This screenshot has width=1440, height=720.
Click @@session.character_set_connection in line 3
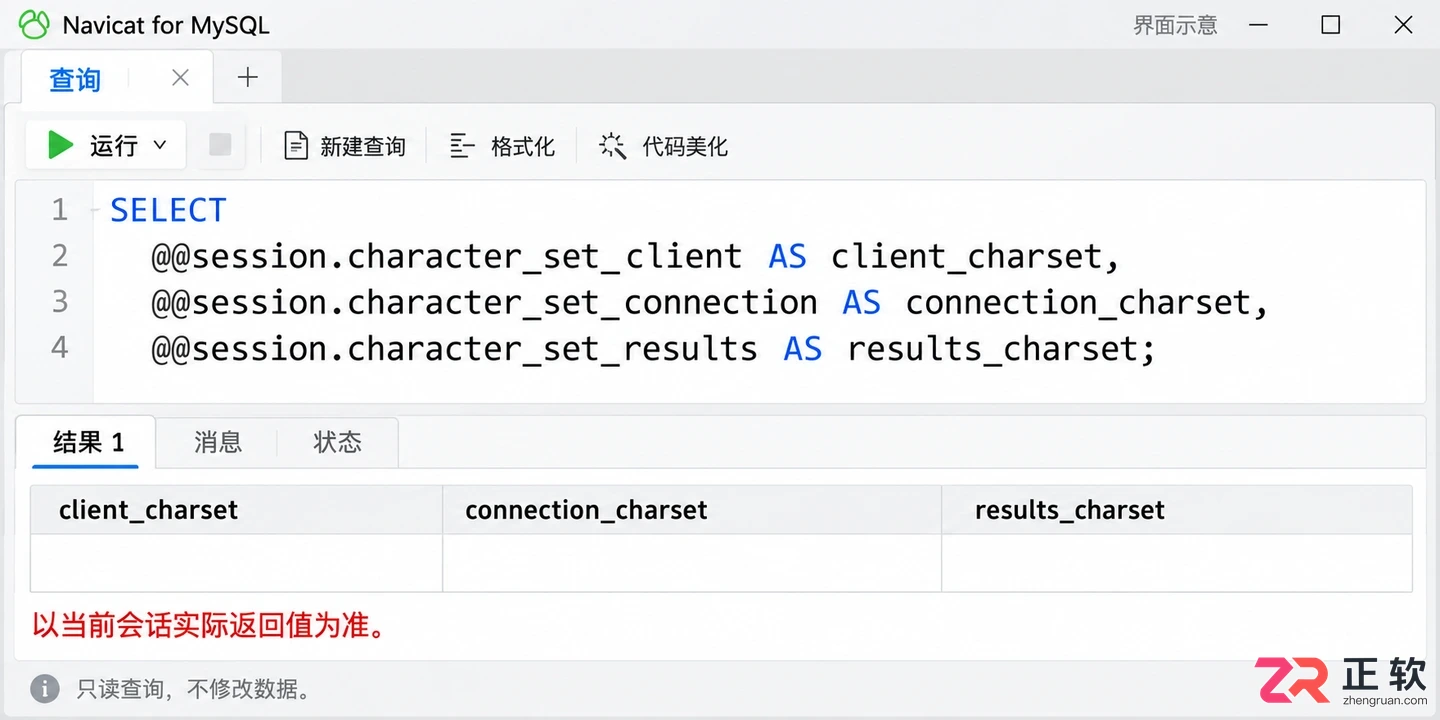click(x=484, y=302)
